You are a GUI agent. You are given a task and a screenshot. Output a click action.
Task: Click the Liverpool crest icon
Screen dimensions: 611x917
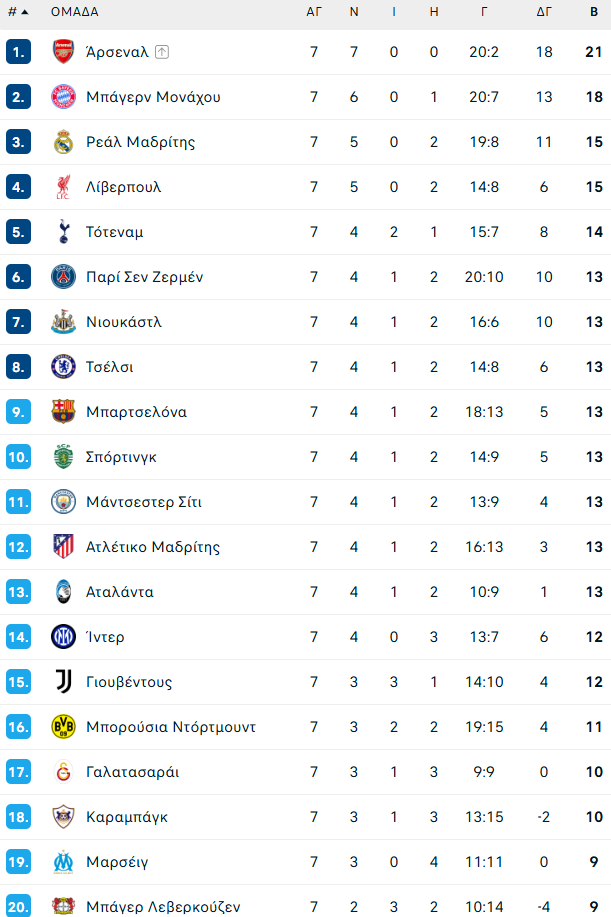click(x=62, y=186)
